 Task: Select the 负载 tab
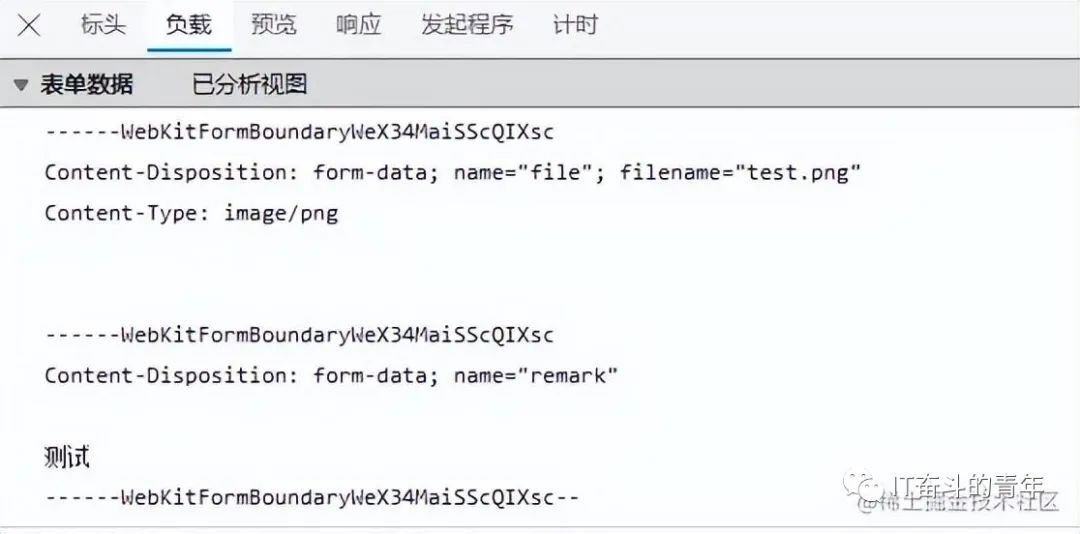pos(188,26)
